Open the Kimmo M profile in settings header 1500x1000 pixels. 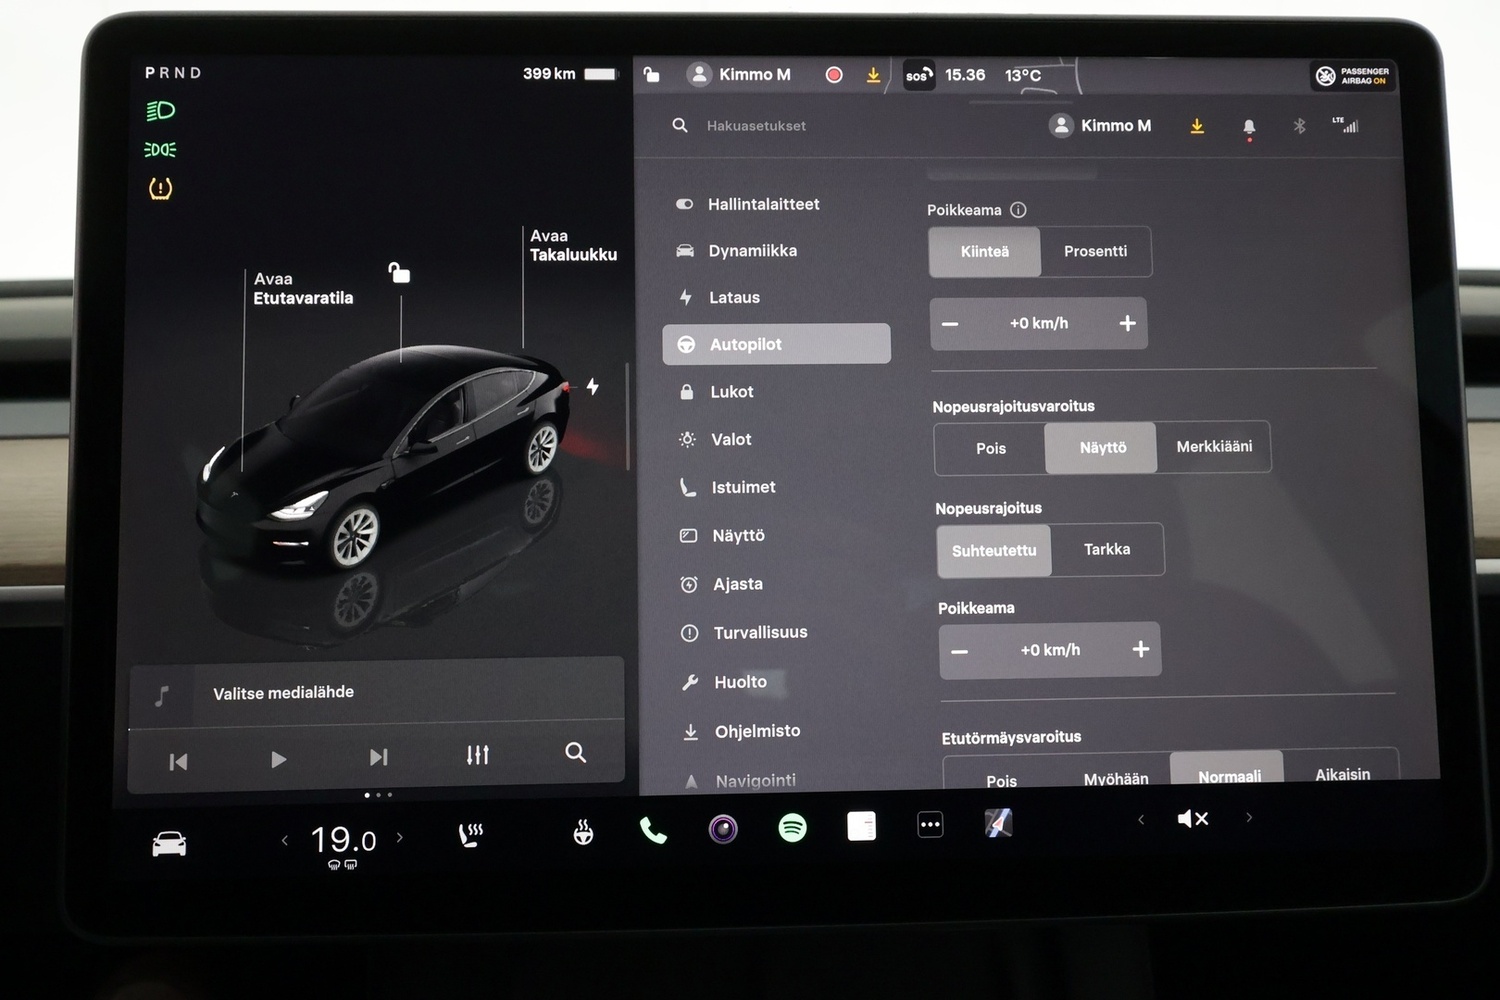tap(1100, 125)
